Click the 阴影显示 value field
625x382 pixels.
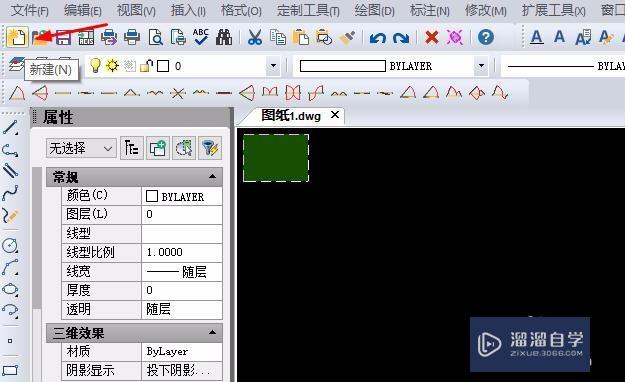182,370
